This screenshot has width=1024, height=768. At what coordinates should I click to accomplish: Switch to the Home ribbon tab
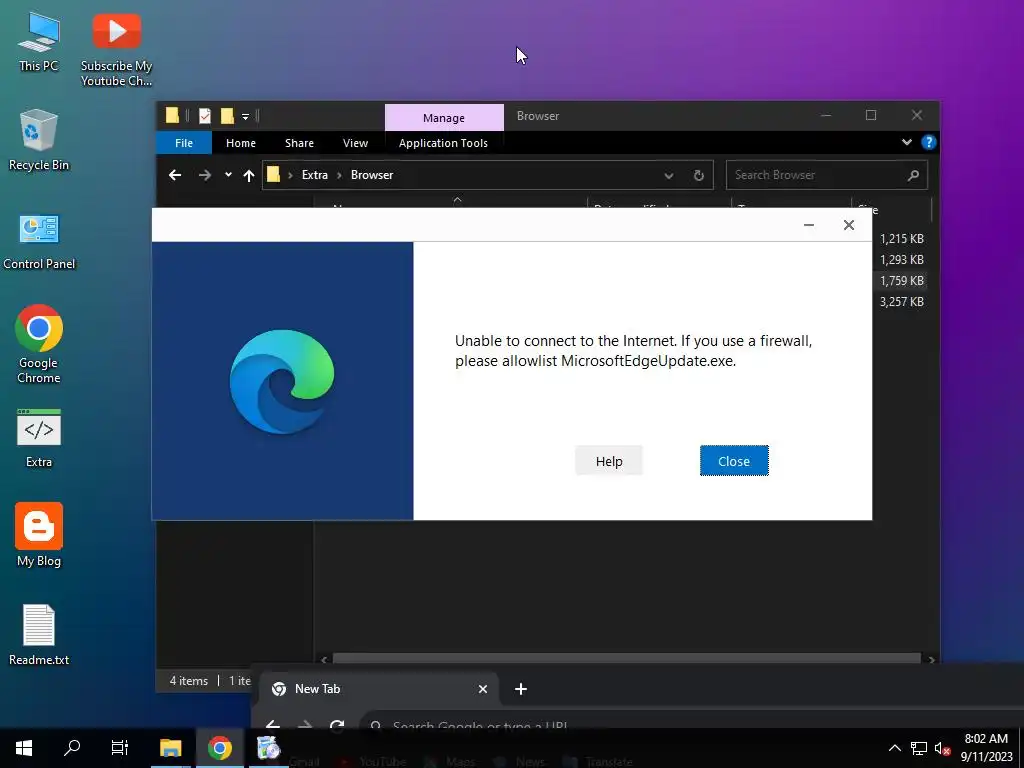[240, 143]
